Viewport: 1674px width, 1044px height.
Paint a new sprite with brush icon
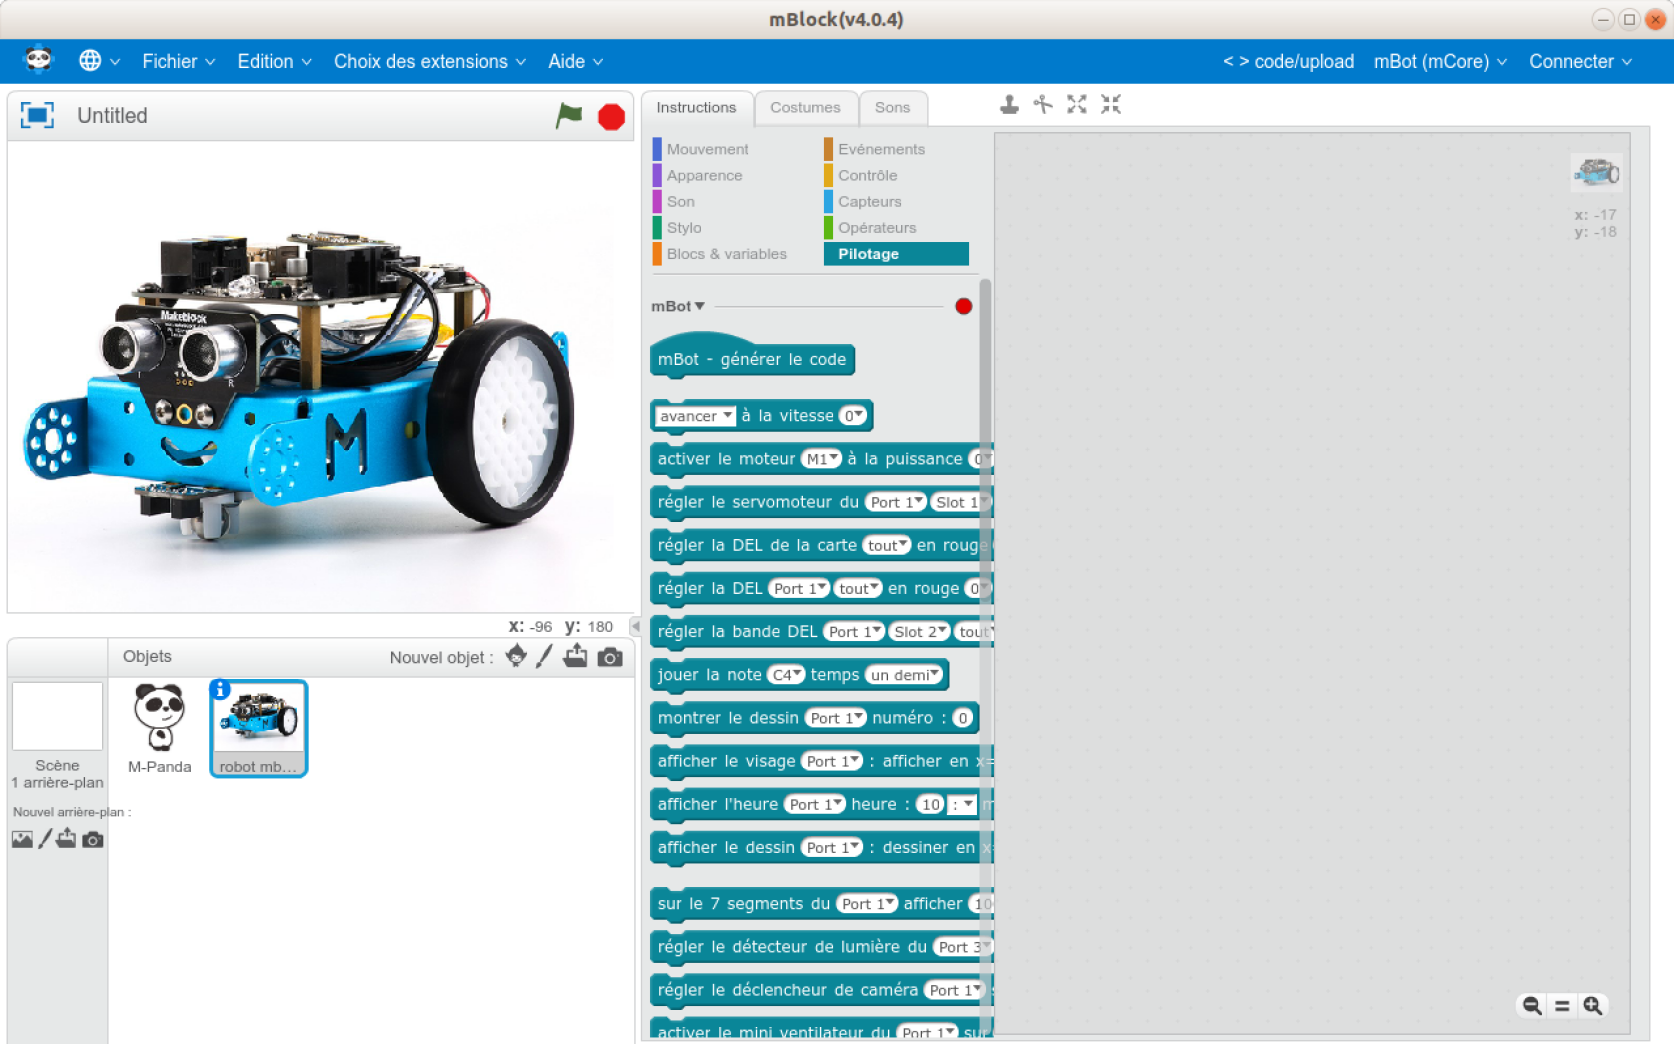tap(544, 656)
